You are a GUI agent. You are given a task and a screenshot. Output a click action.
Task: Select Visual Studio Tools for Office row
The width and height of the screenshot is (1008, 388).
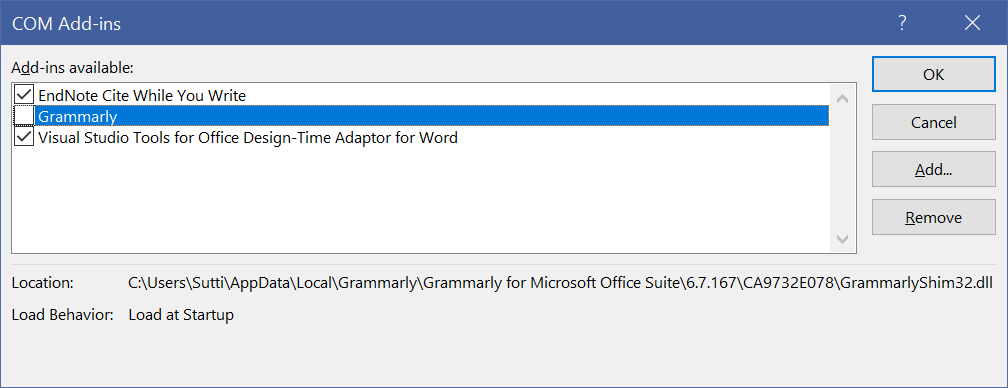421,137
